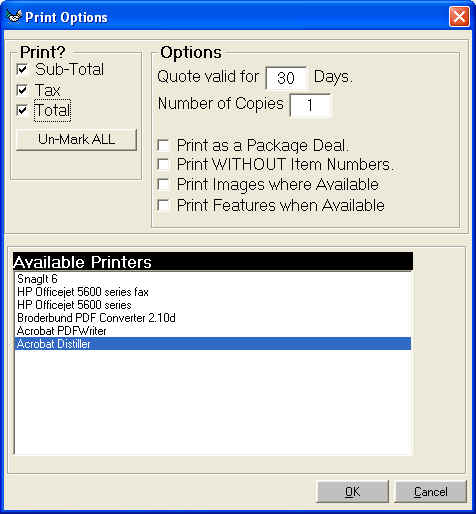Image resolution: width=476 pixels, height=514 pixels.
Task: Select HP Officejet 5600 series fax
Action: pyautogui.click(x=213, y=292)
